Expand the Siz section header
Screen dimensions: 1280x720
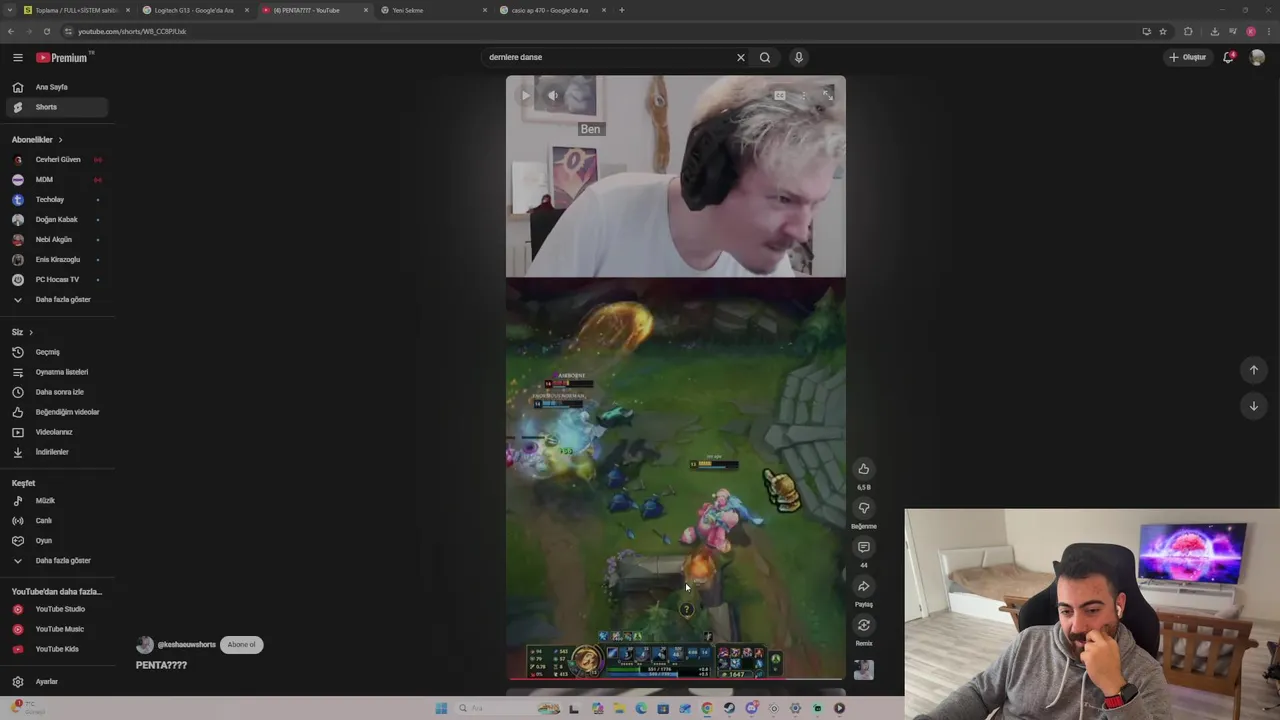(x=22, y=332)
